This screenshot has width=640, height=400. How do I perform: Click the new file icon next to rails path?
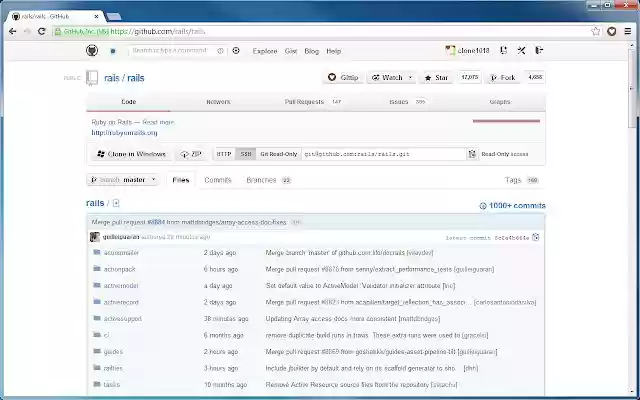click(116, 203)
